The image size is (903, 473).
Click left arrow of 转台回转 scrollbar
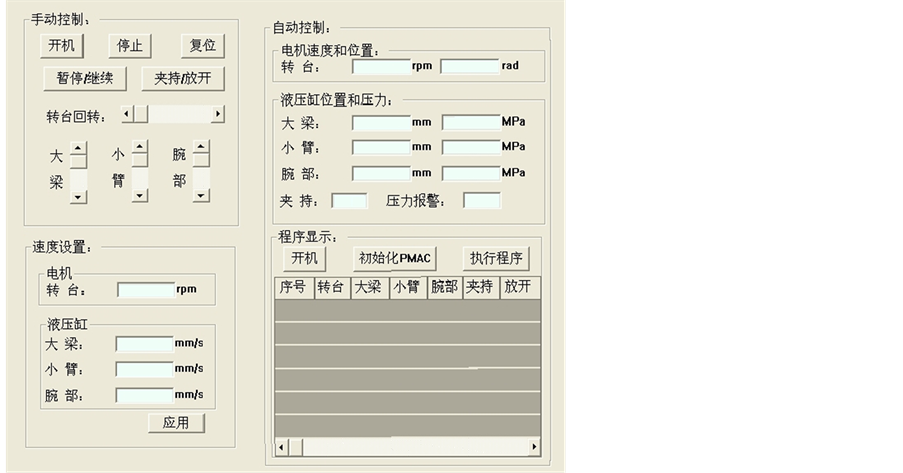point(127,115)
